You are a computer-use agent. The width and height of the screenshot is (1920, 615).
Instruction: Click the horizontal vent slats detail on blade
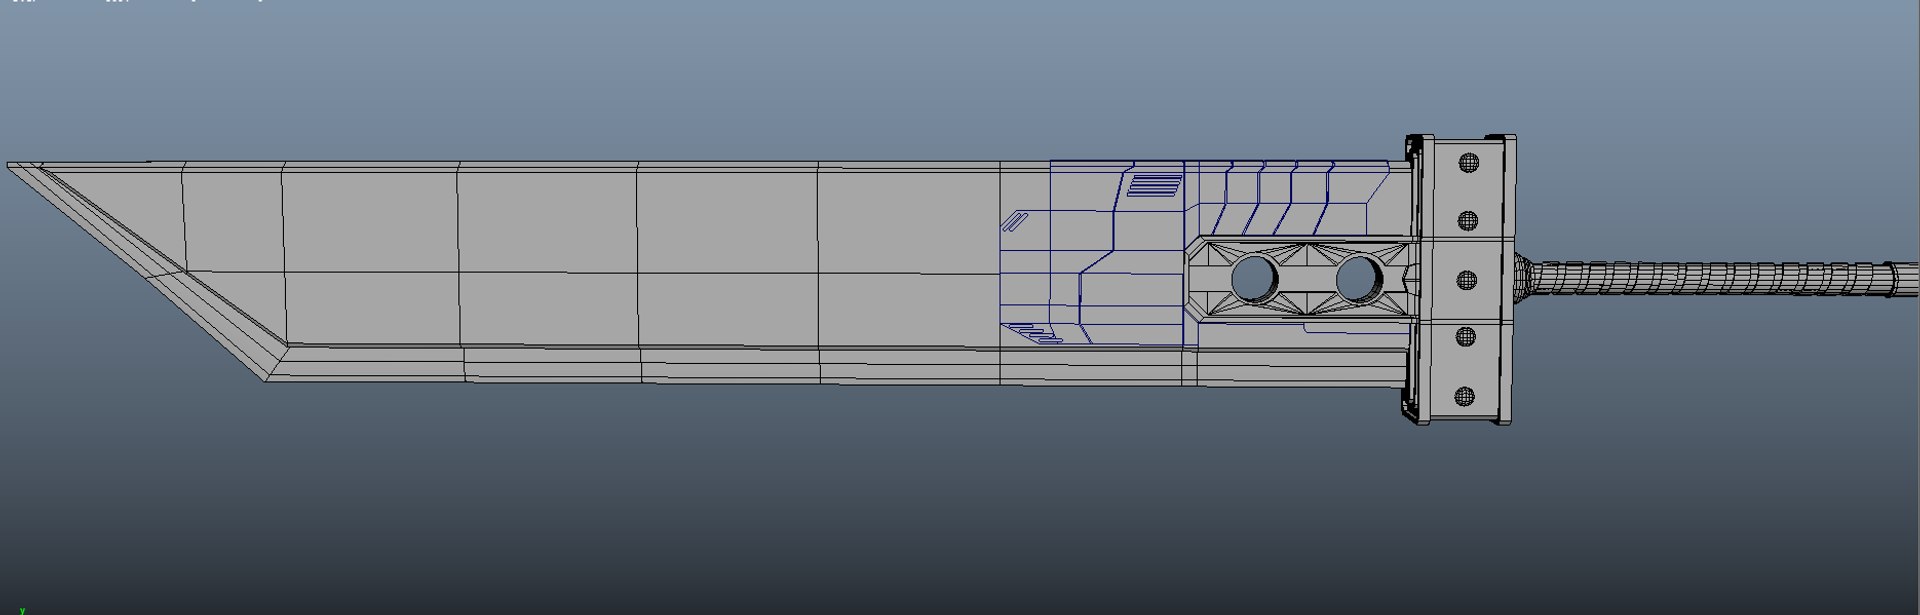tap(1154, 186)
